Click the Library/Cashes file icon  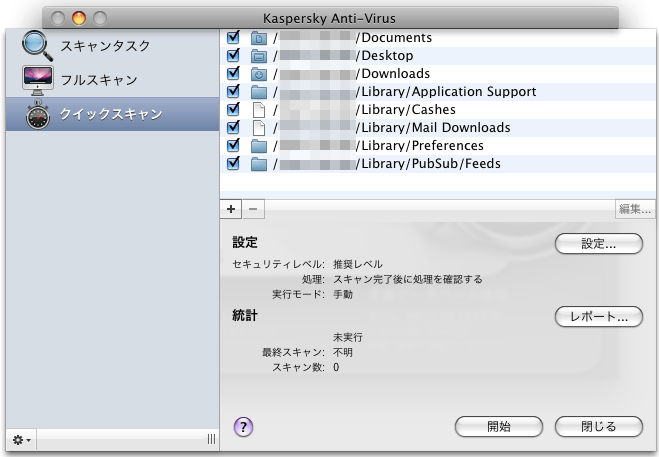(x=259, y=110)
